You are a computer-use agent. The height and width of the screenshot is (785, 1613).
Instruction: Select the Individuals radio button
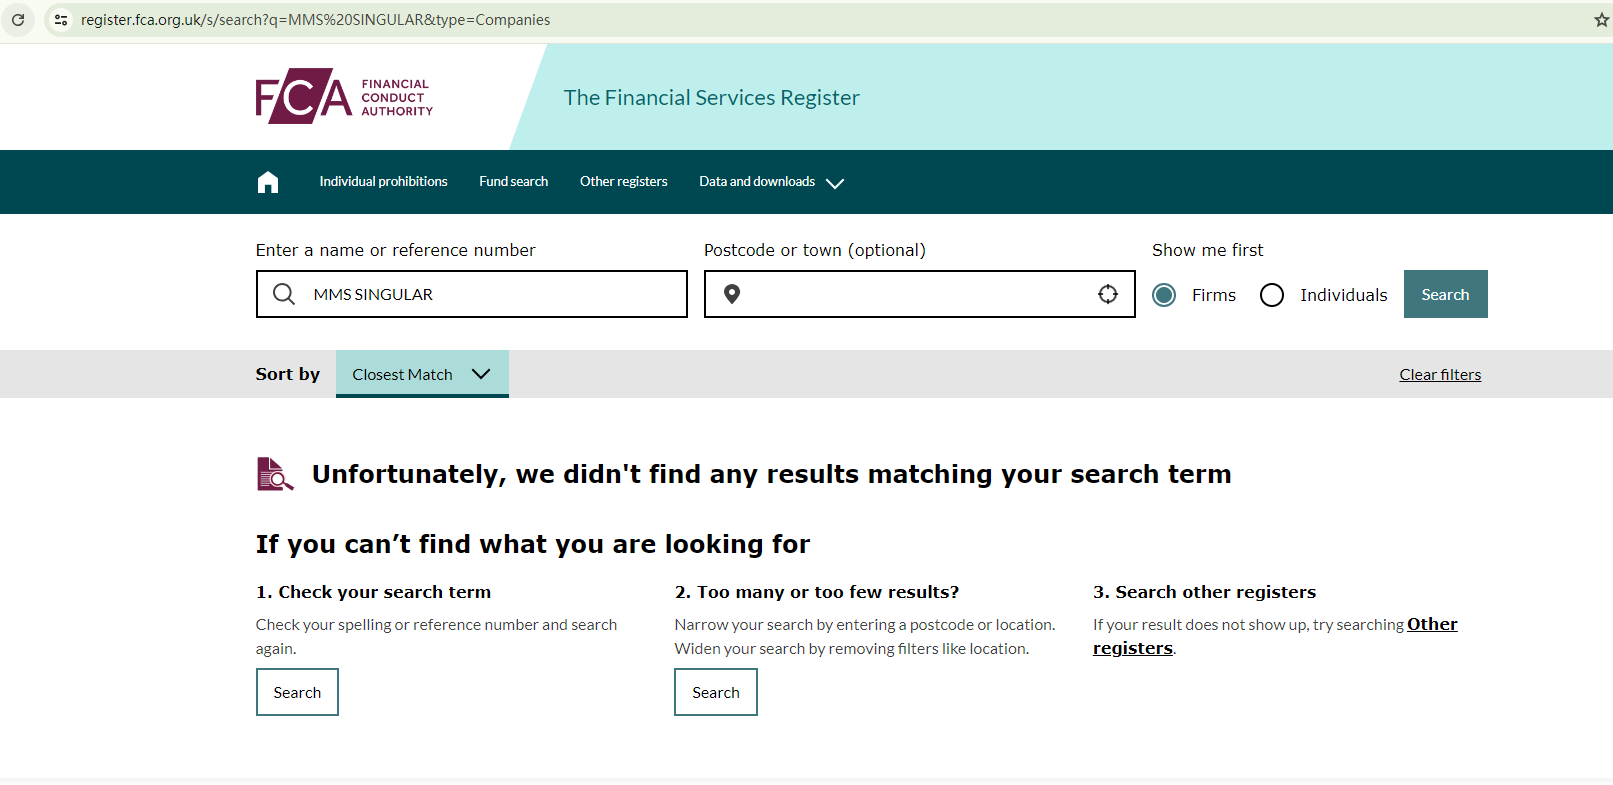click(1272, 295)
